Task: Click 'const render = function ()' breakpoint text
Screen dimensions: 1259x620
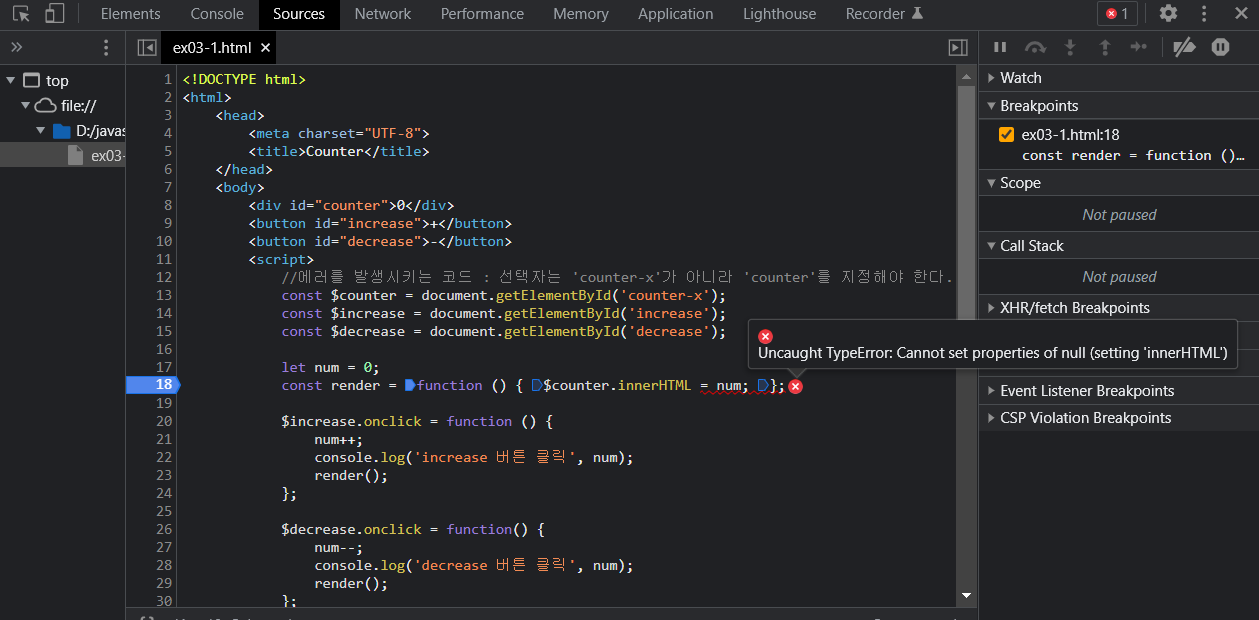Action: (x=1133, y=155)
